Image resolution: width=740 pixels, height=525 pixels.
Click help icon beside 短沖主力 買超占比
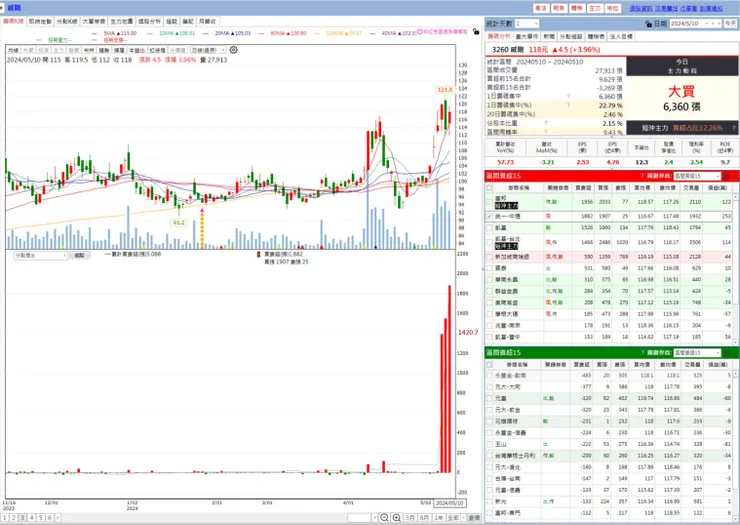coord(733,127)
